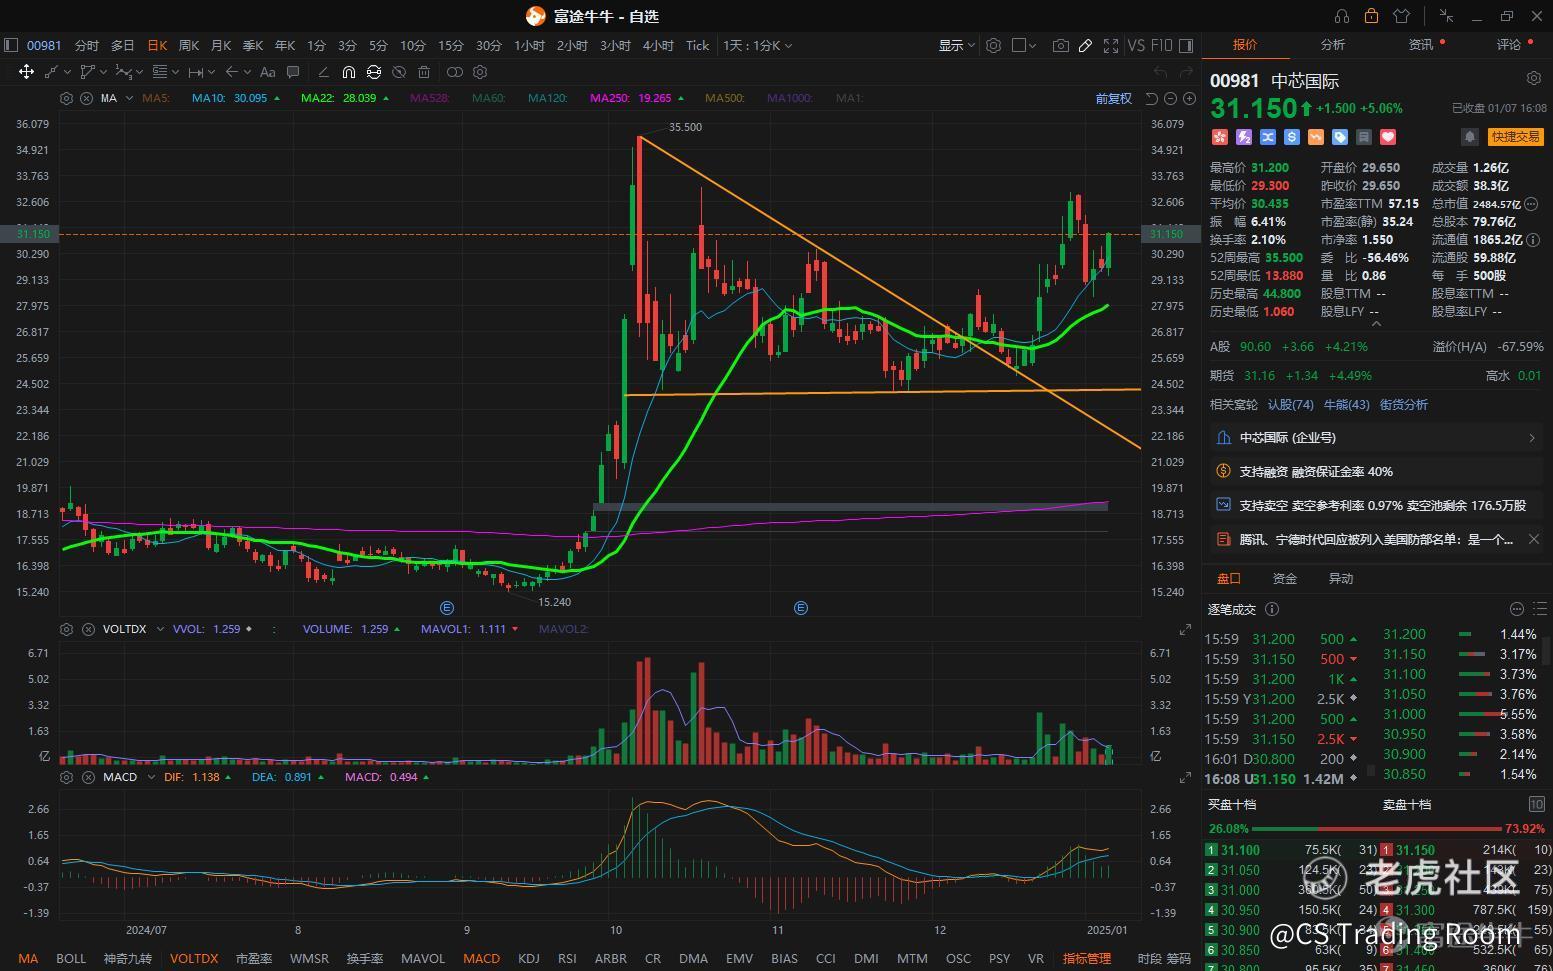Screen dimensions: 1553x971
Task: Open the text annotation Aa tool
Action: (267, 72)
